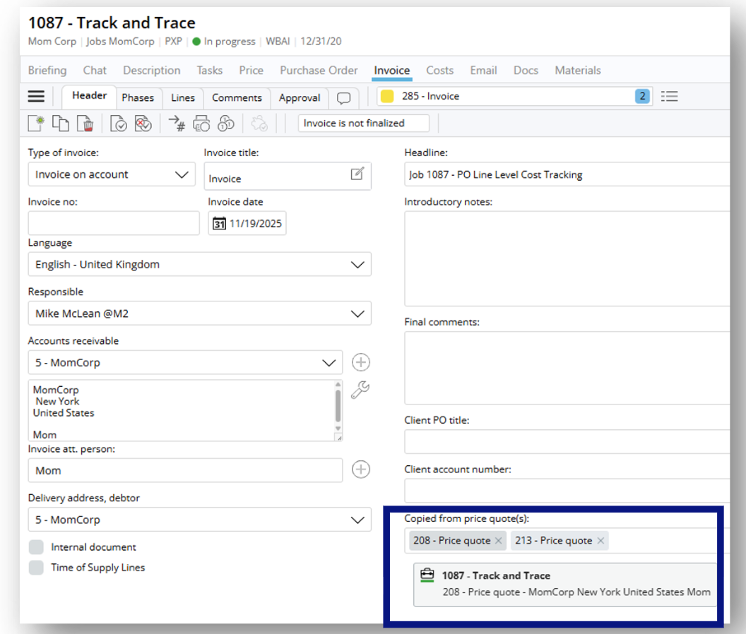Open the hamburger menu icon
This screenshot has height=634, width=746.
[36, 97]
